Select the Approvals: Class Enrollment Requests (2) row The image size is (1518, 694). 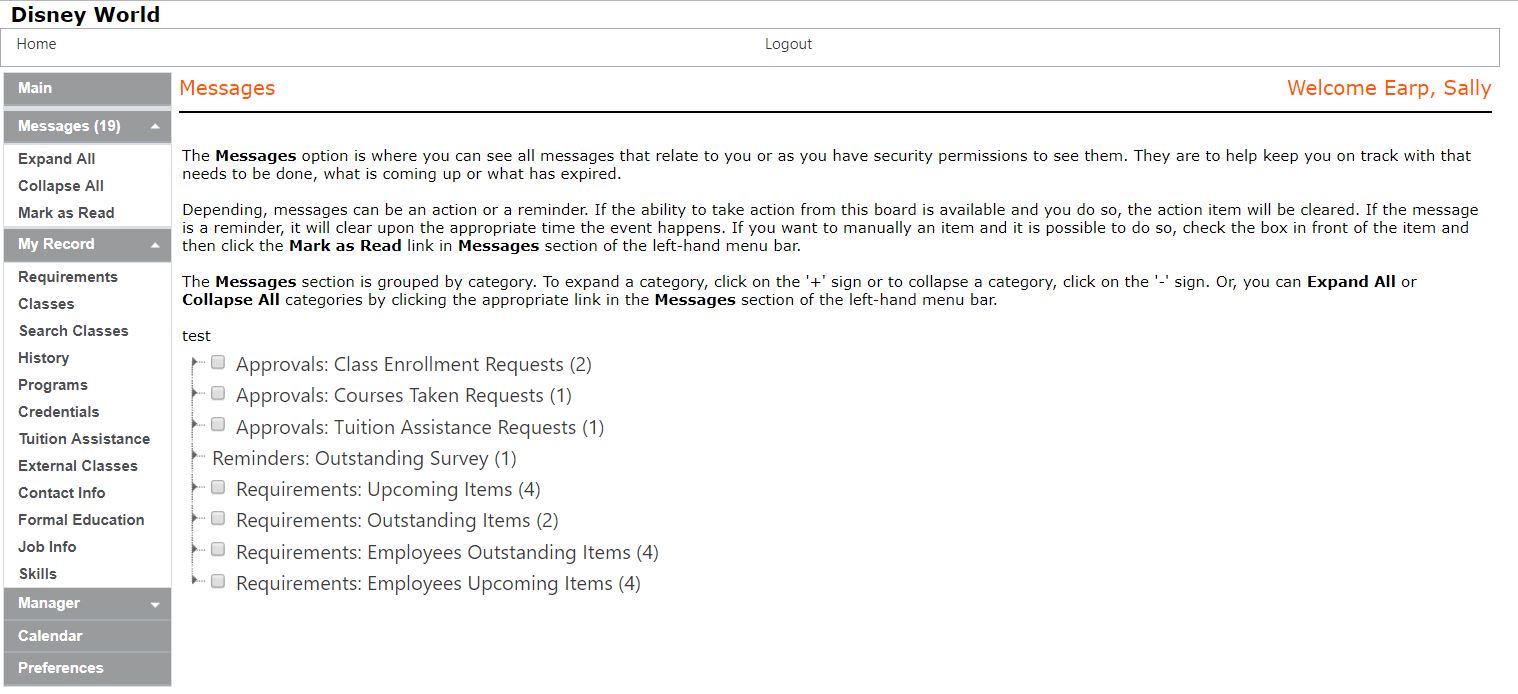click(x=414, y=365)
